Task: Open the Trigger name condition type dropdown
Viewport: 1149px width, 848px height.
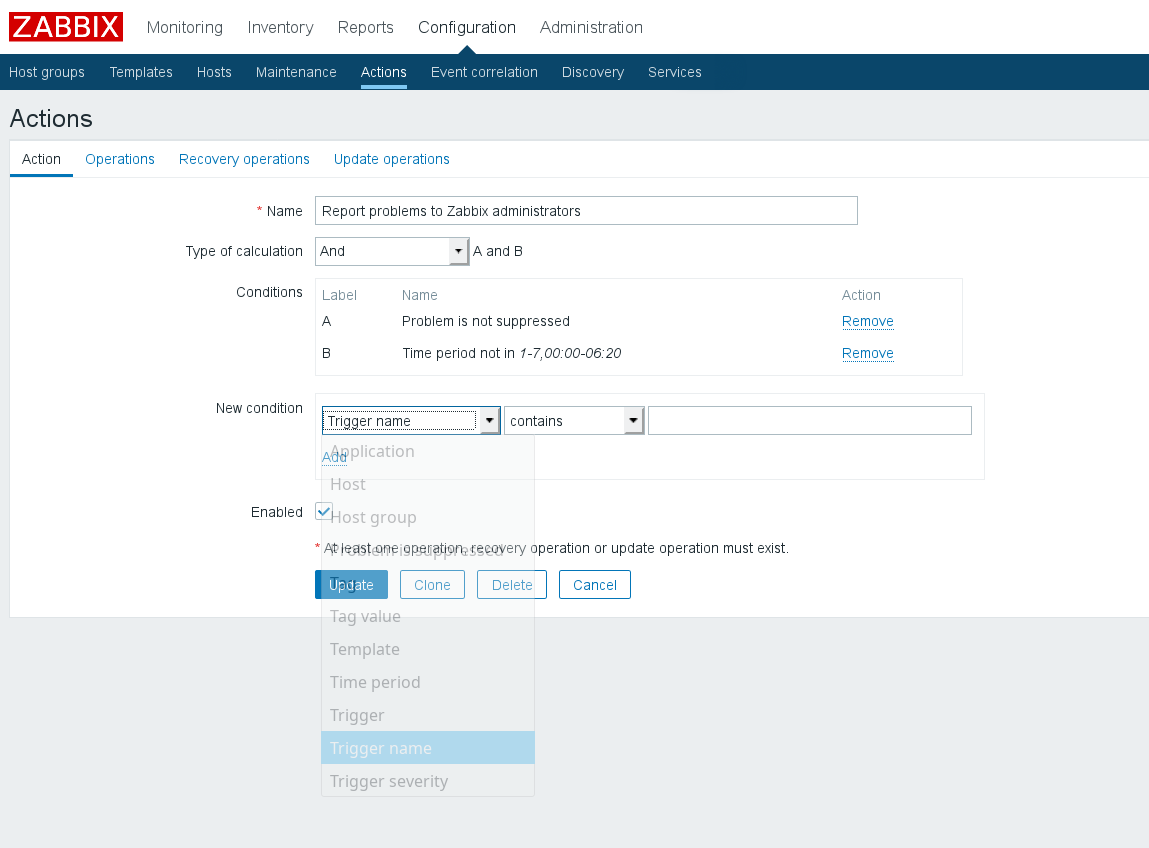Action: [x=411, y=421]
